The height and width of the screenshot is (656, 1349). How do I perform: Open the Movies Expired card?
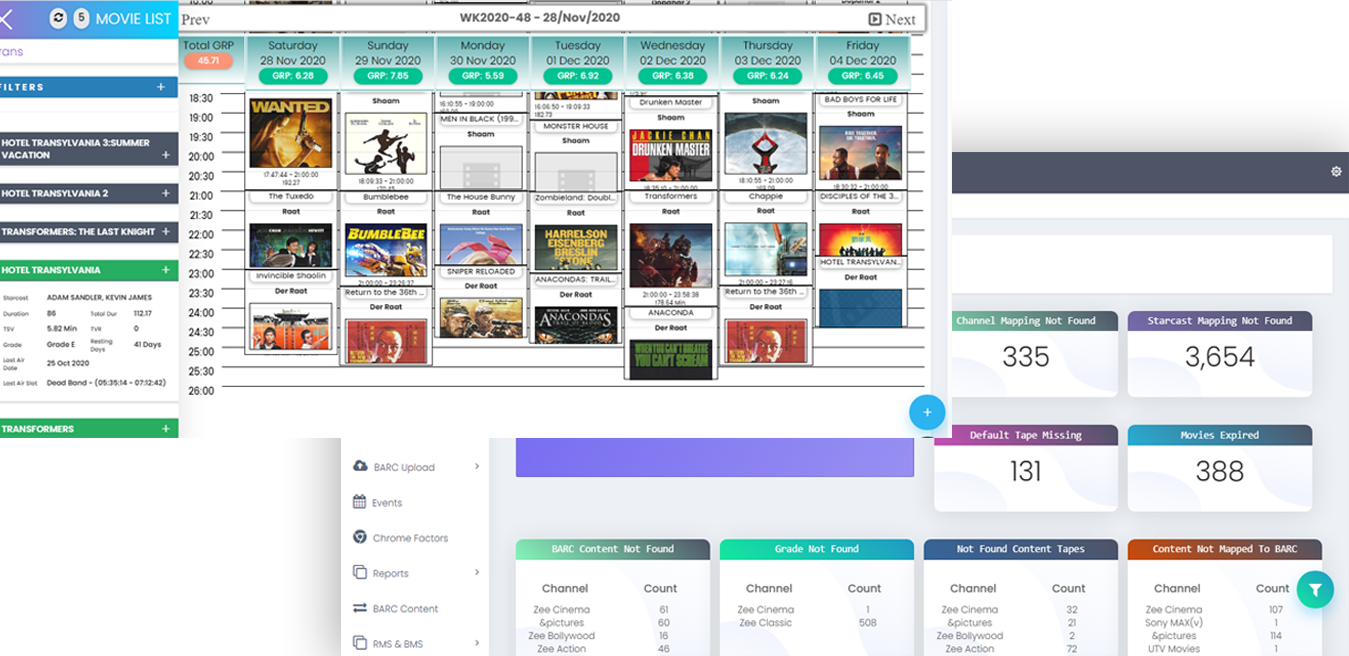[x=1219, y=468]
